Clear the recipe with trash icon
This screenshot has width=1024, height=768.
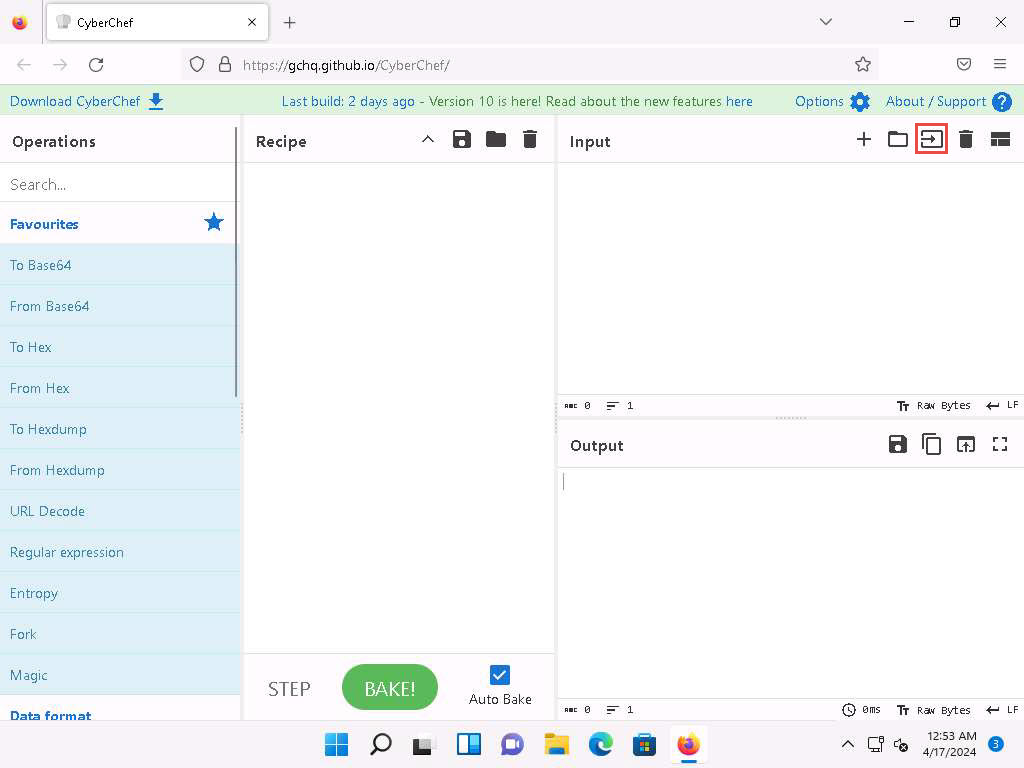(x=530, y=140)
